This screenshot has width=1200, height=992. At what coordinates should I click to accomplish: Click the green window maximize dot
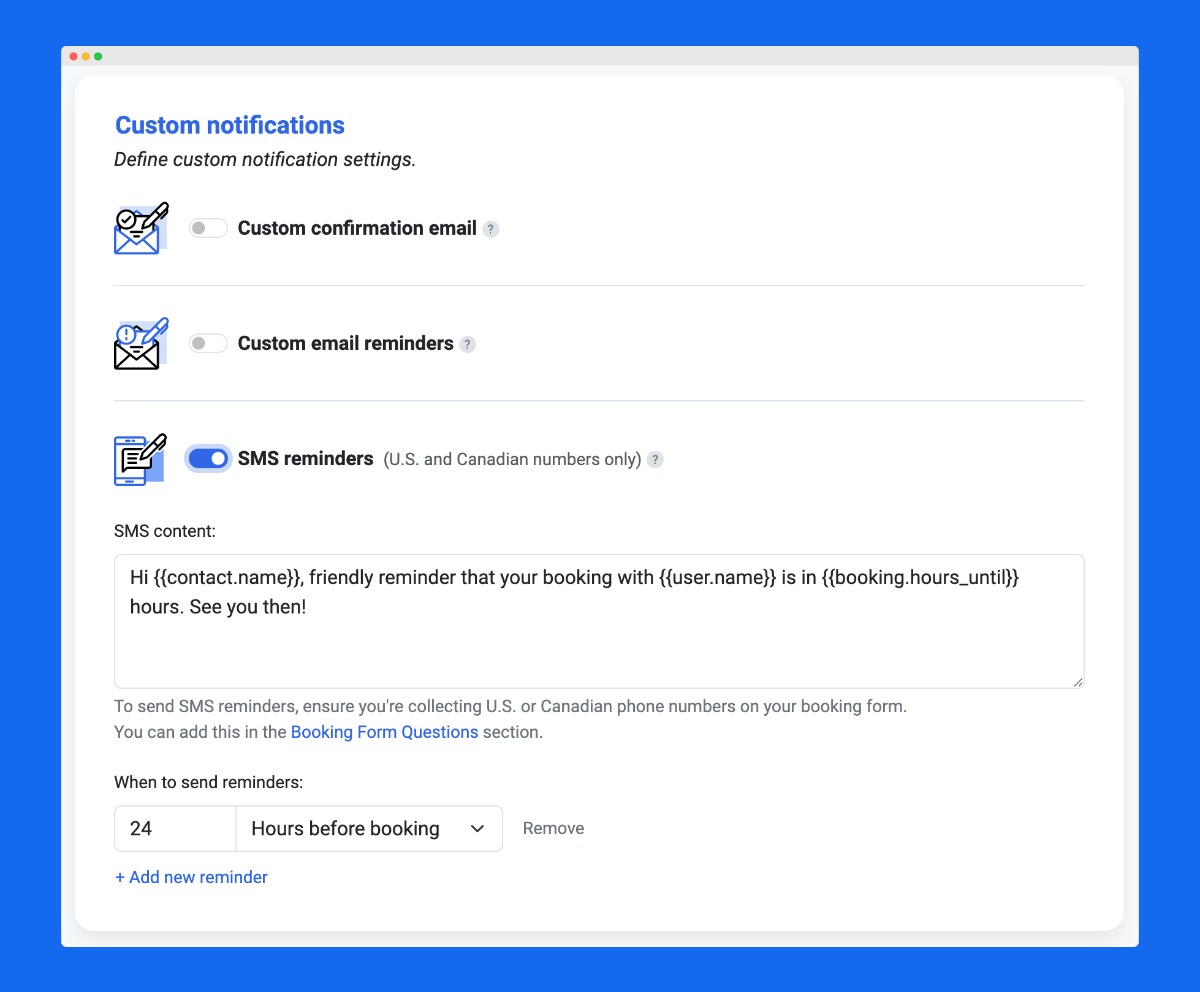pos(98,56)
